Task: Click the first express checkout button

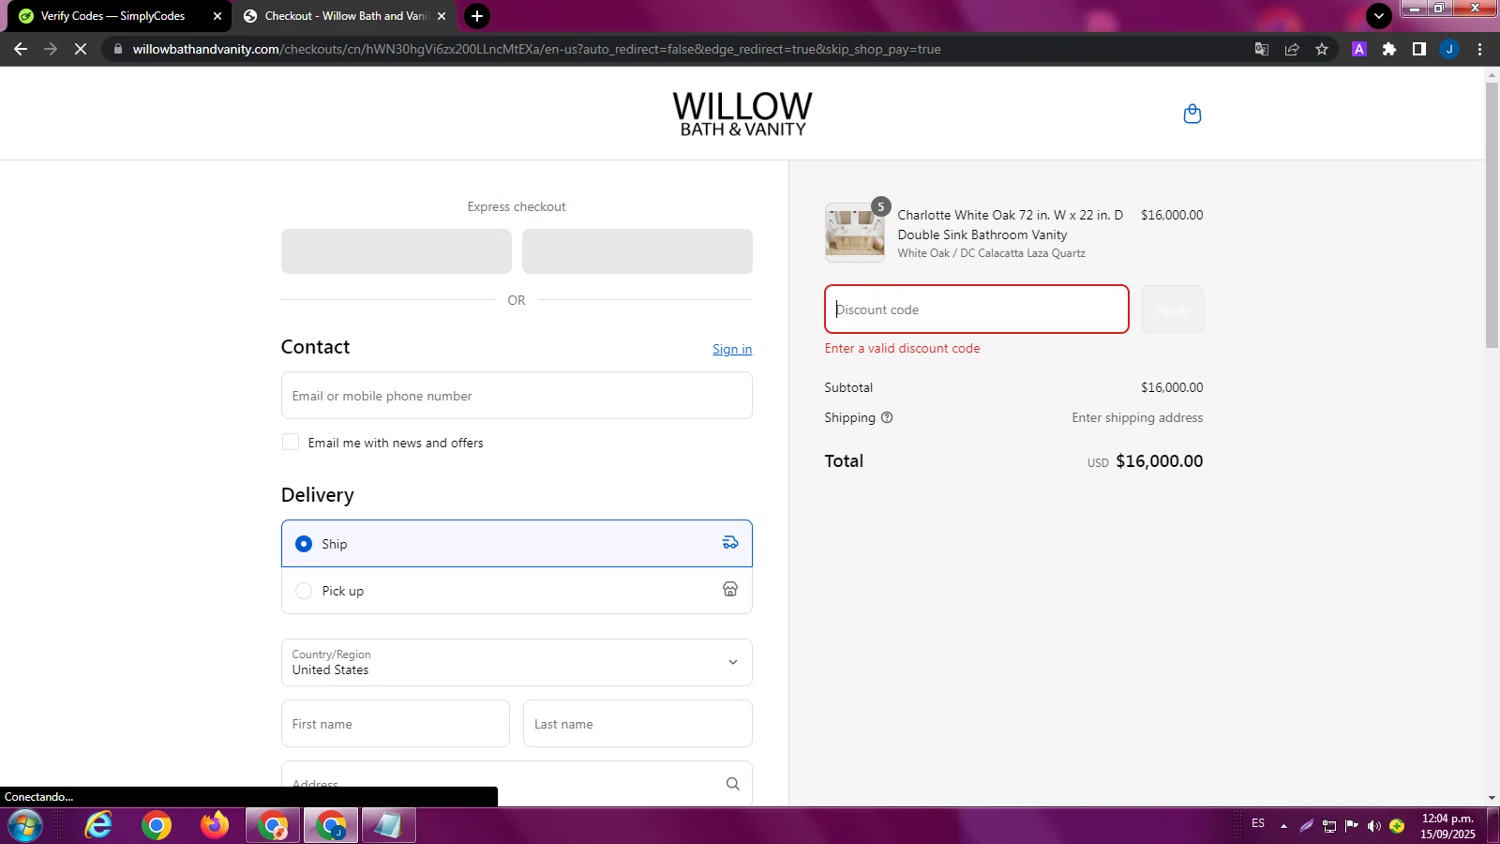Action: [x=396, y=251]
